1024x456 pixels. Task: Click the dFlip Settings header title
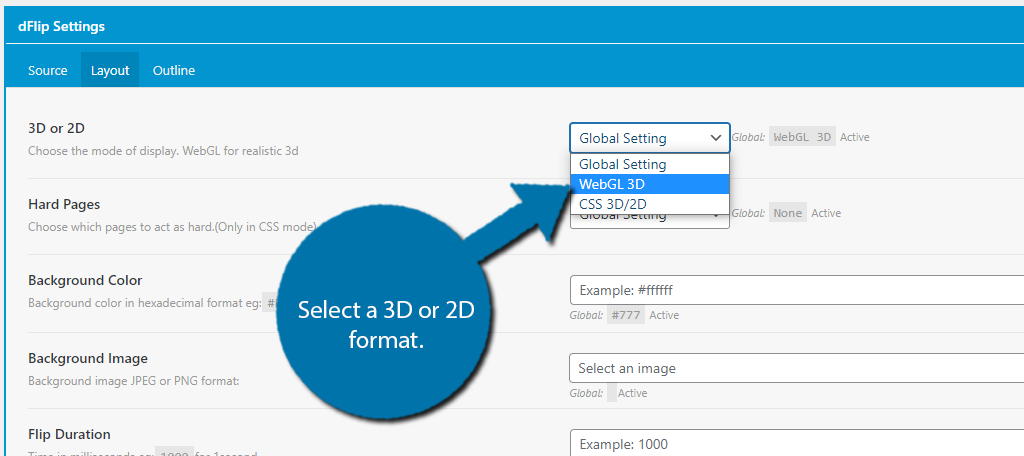[61, 27]
